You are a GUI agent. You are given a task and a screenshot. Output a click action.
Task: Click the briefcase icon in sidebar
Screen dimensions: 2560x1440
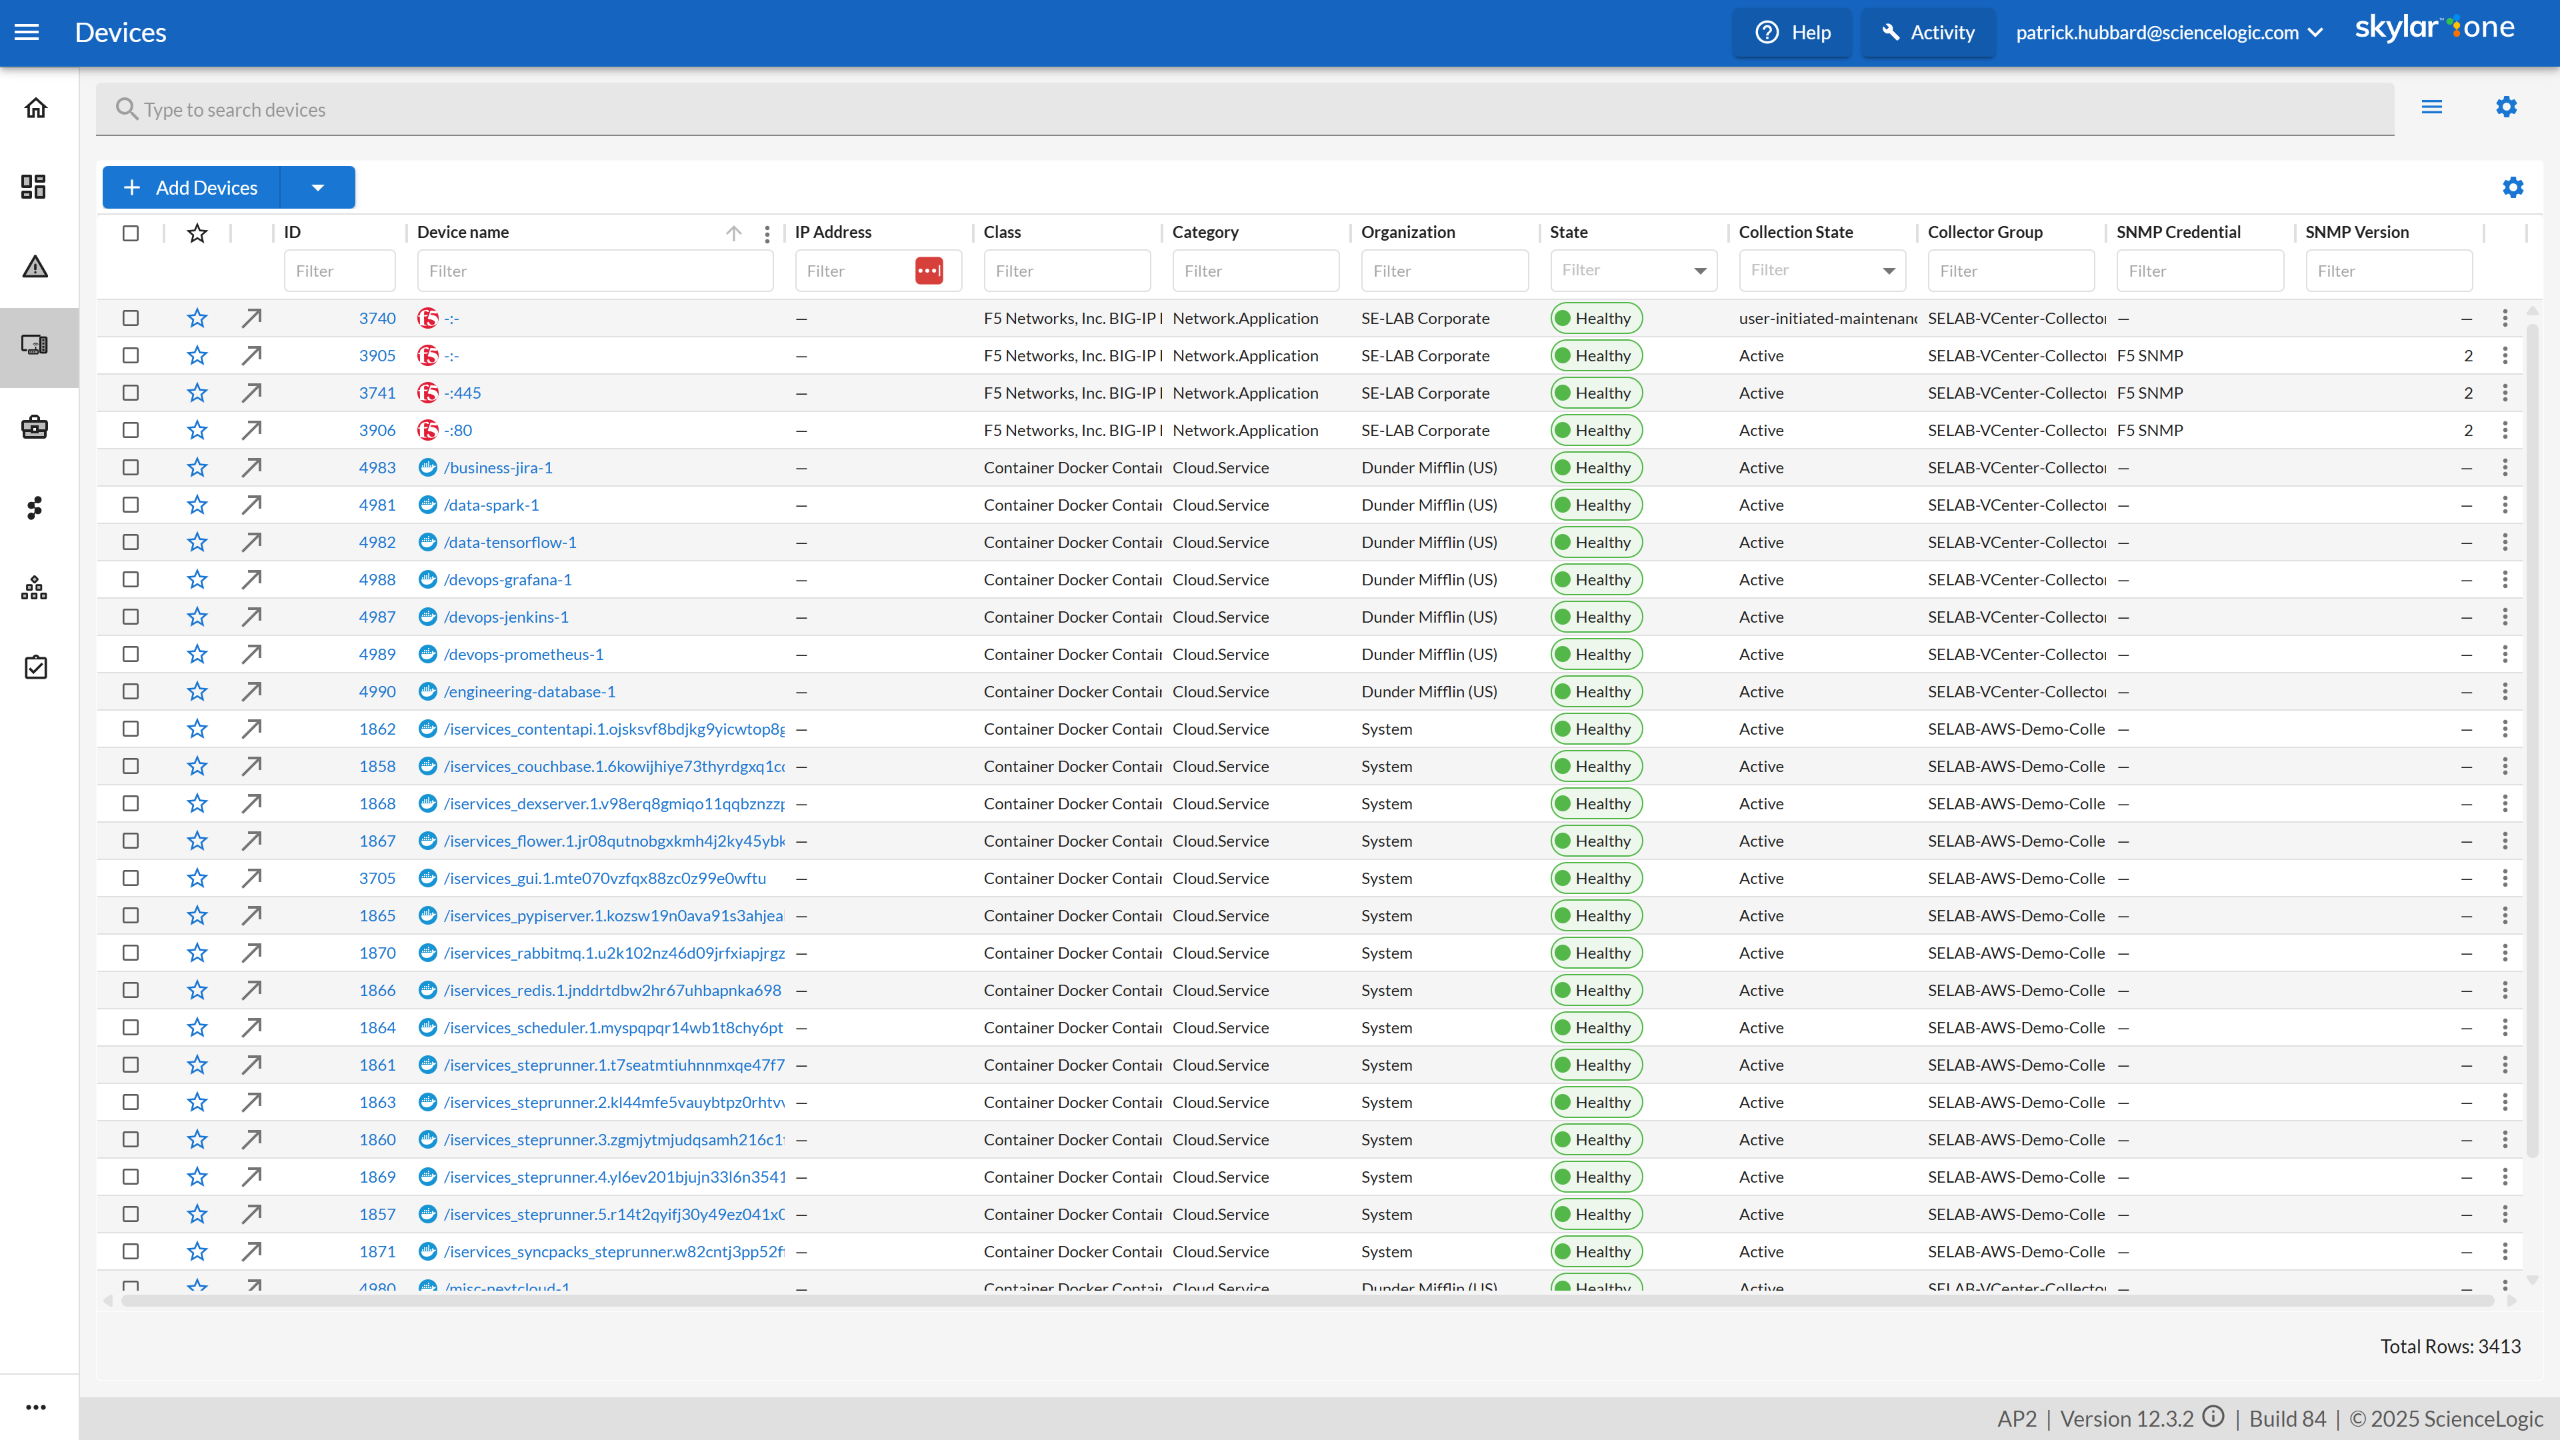coord(35,428)
